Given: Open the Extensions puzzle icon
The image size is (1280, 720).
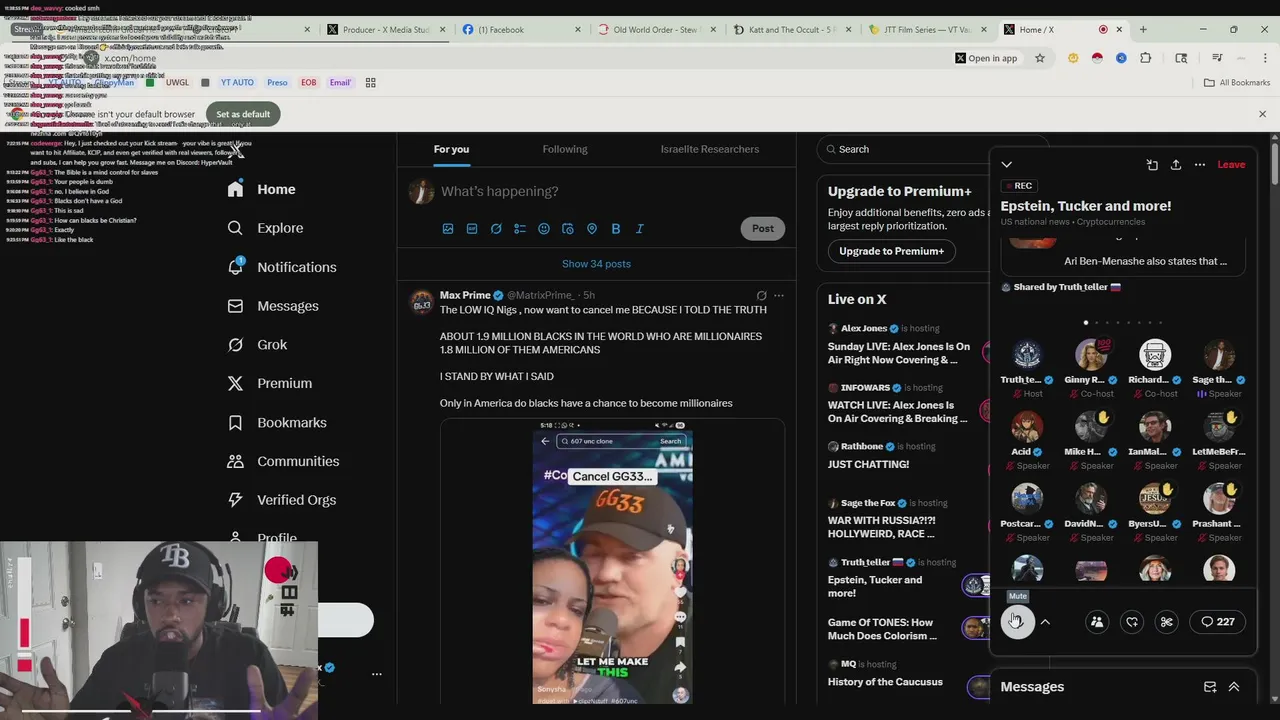Looking at the screenshot, I should pos(1146,58).
